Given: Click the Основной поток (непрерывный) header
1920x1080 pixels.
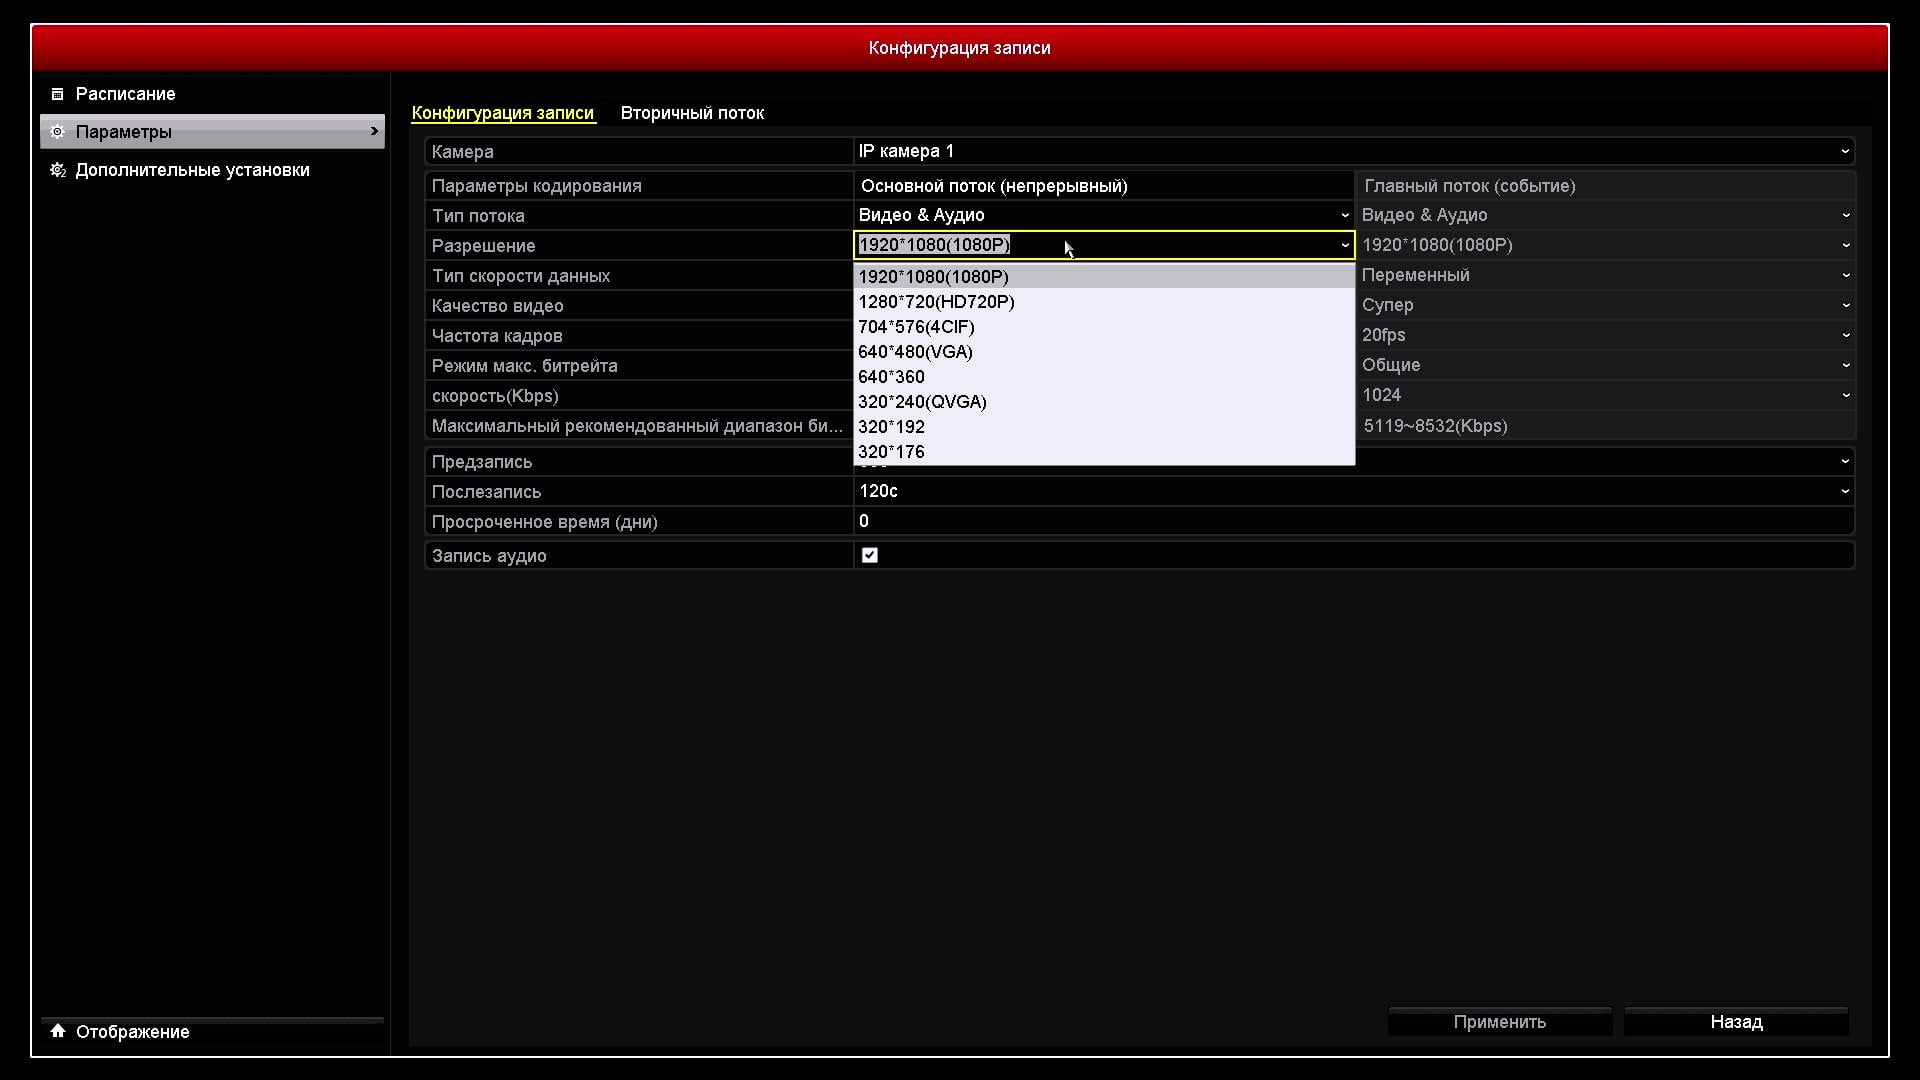Looking at the screenshot, I should click(1104, 186).
